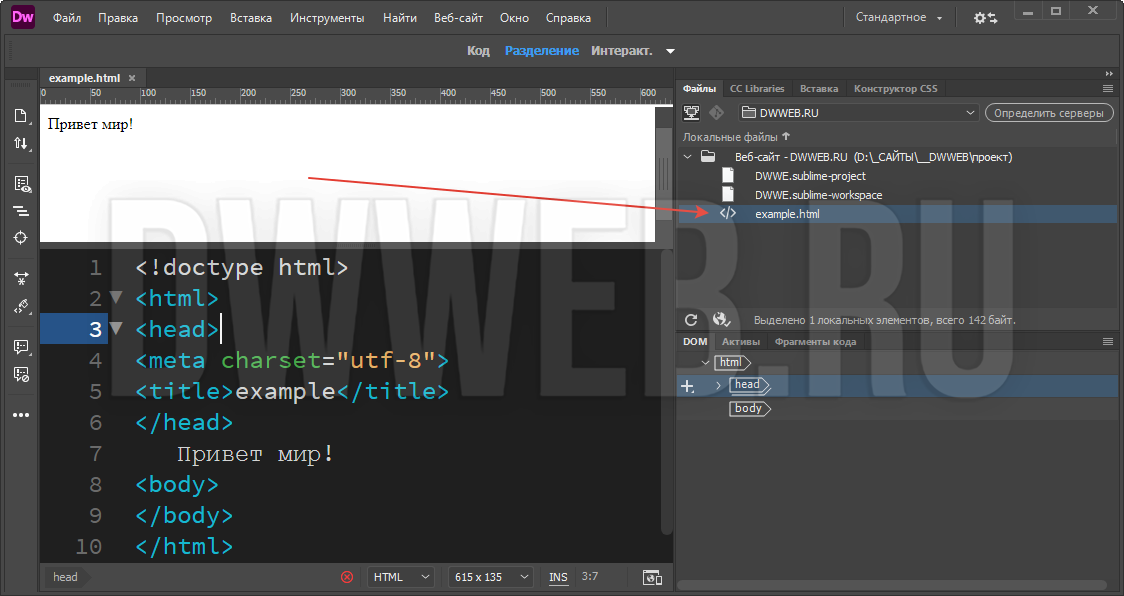Turn on Inspect mode crosshair icon
This screenshot has height=596, width=1124.
click(20, 237)
